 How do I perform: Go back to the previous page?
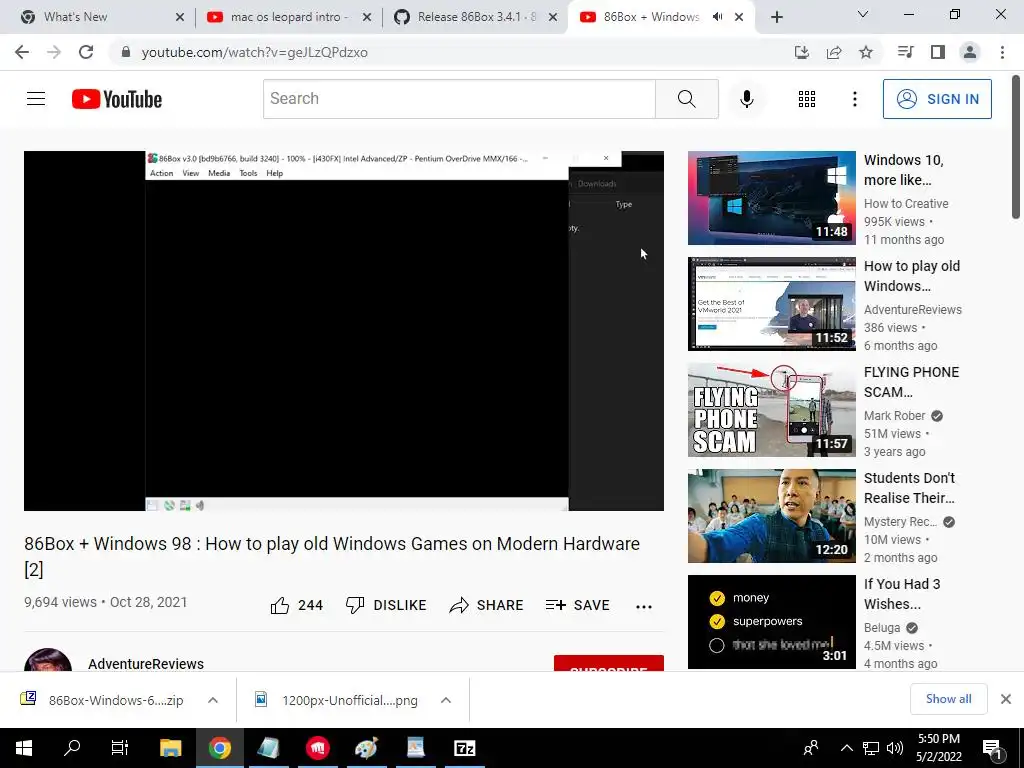(22, 52)
